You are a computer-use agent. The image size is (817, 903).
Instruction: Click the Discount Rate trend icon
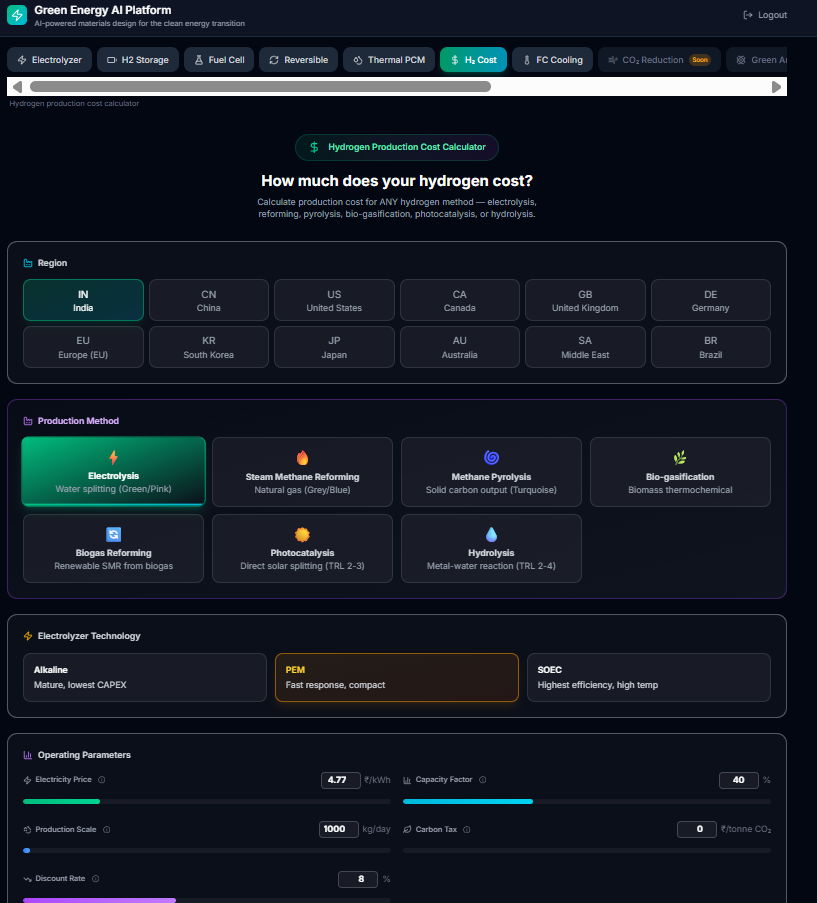(x=27, y=879)
